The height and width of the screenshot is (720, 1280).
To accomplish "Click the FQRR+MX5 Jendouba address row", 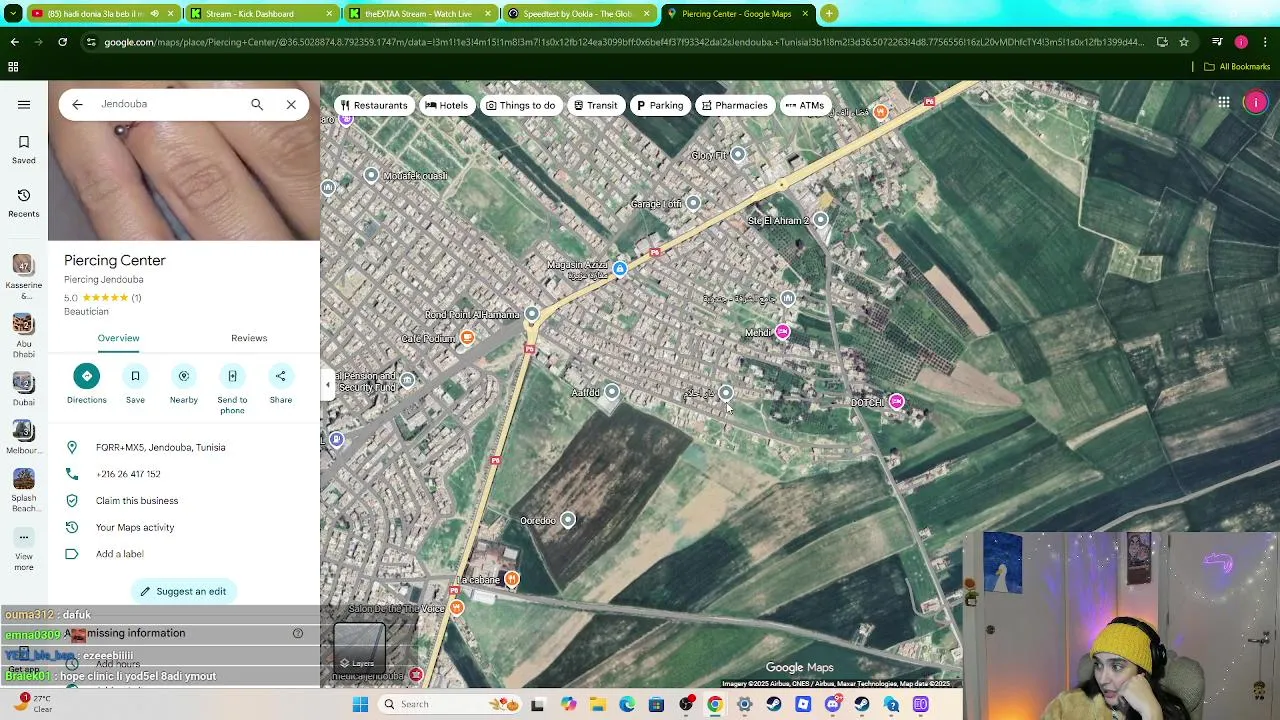I will [184, 447].
